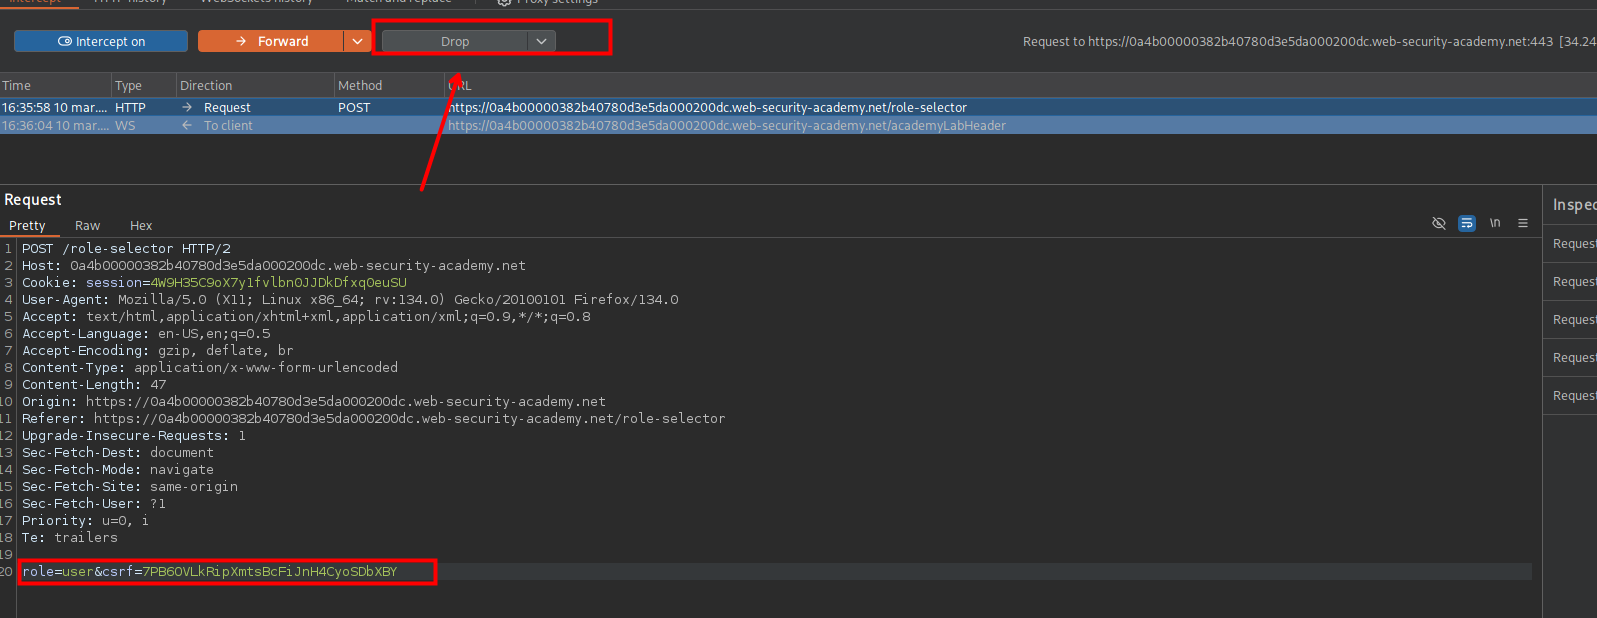Open the Forward button dropdown arrow

point(357,41)
